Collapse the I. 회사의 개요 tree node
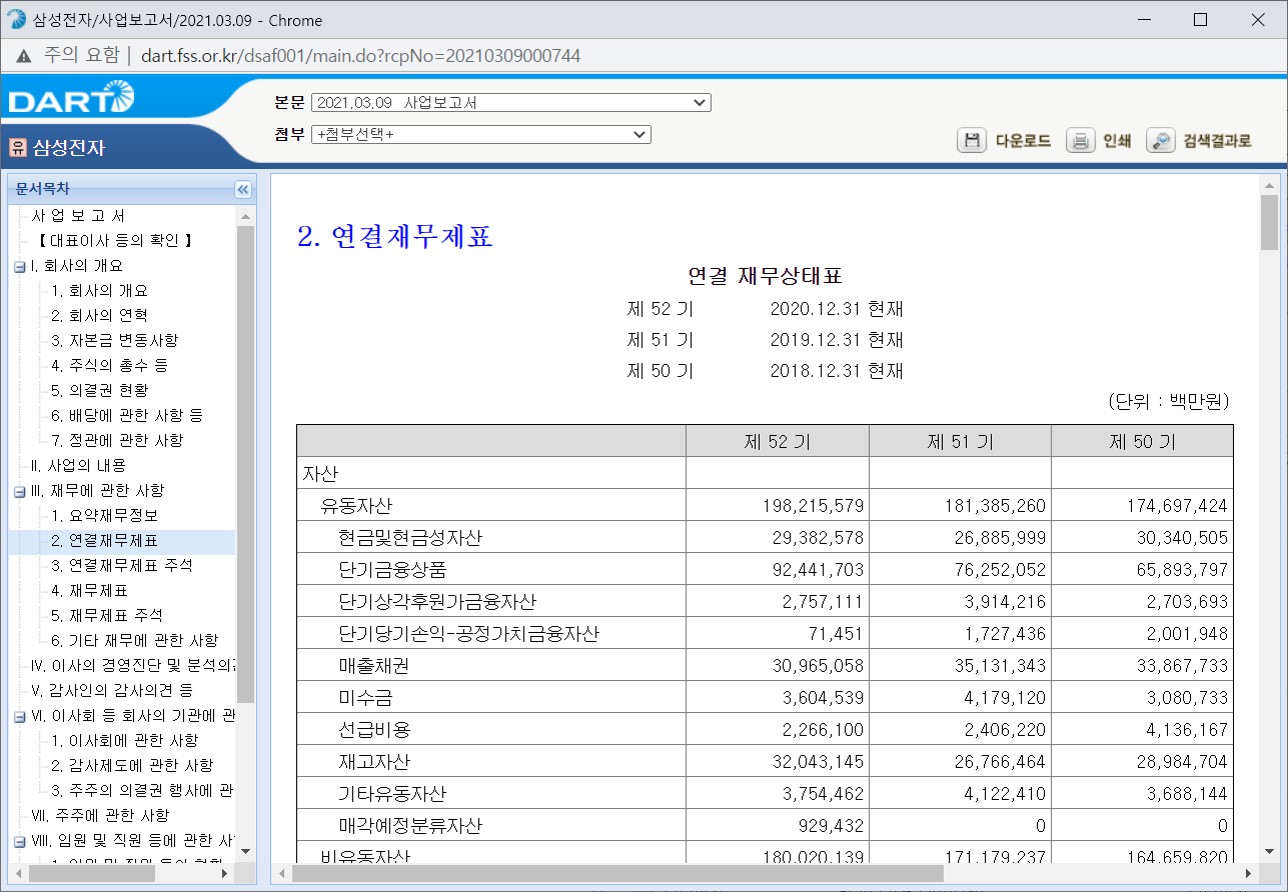The height and width of the screenshot is (892, 1288). pos(19,266)
